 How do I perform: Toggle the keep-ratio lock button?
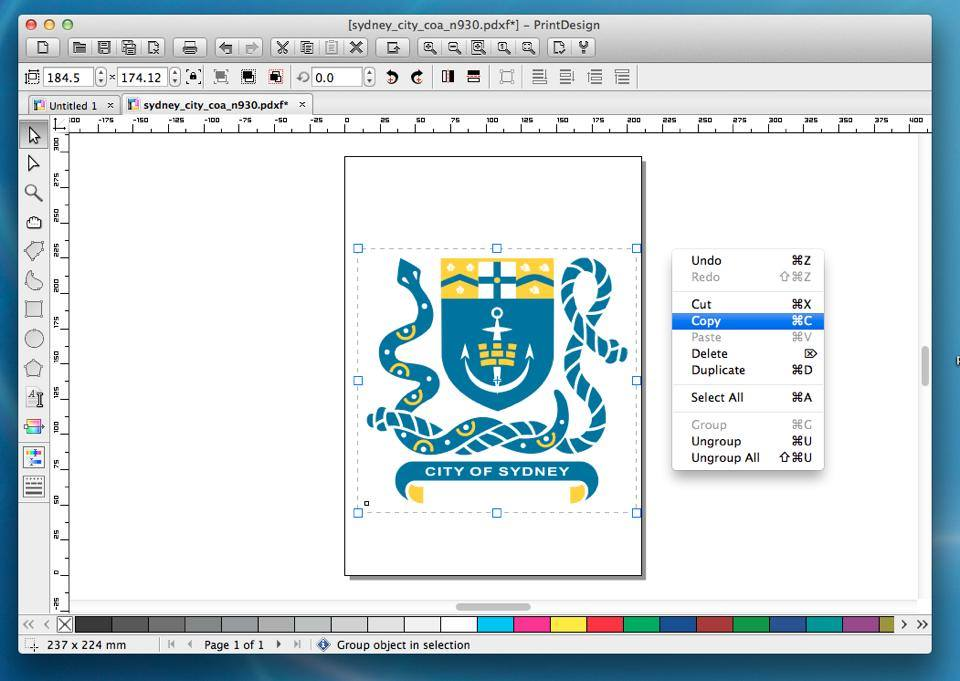[193, 77]
